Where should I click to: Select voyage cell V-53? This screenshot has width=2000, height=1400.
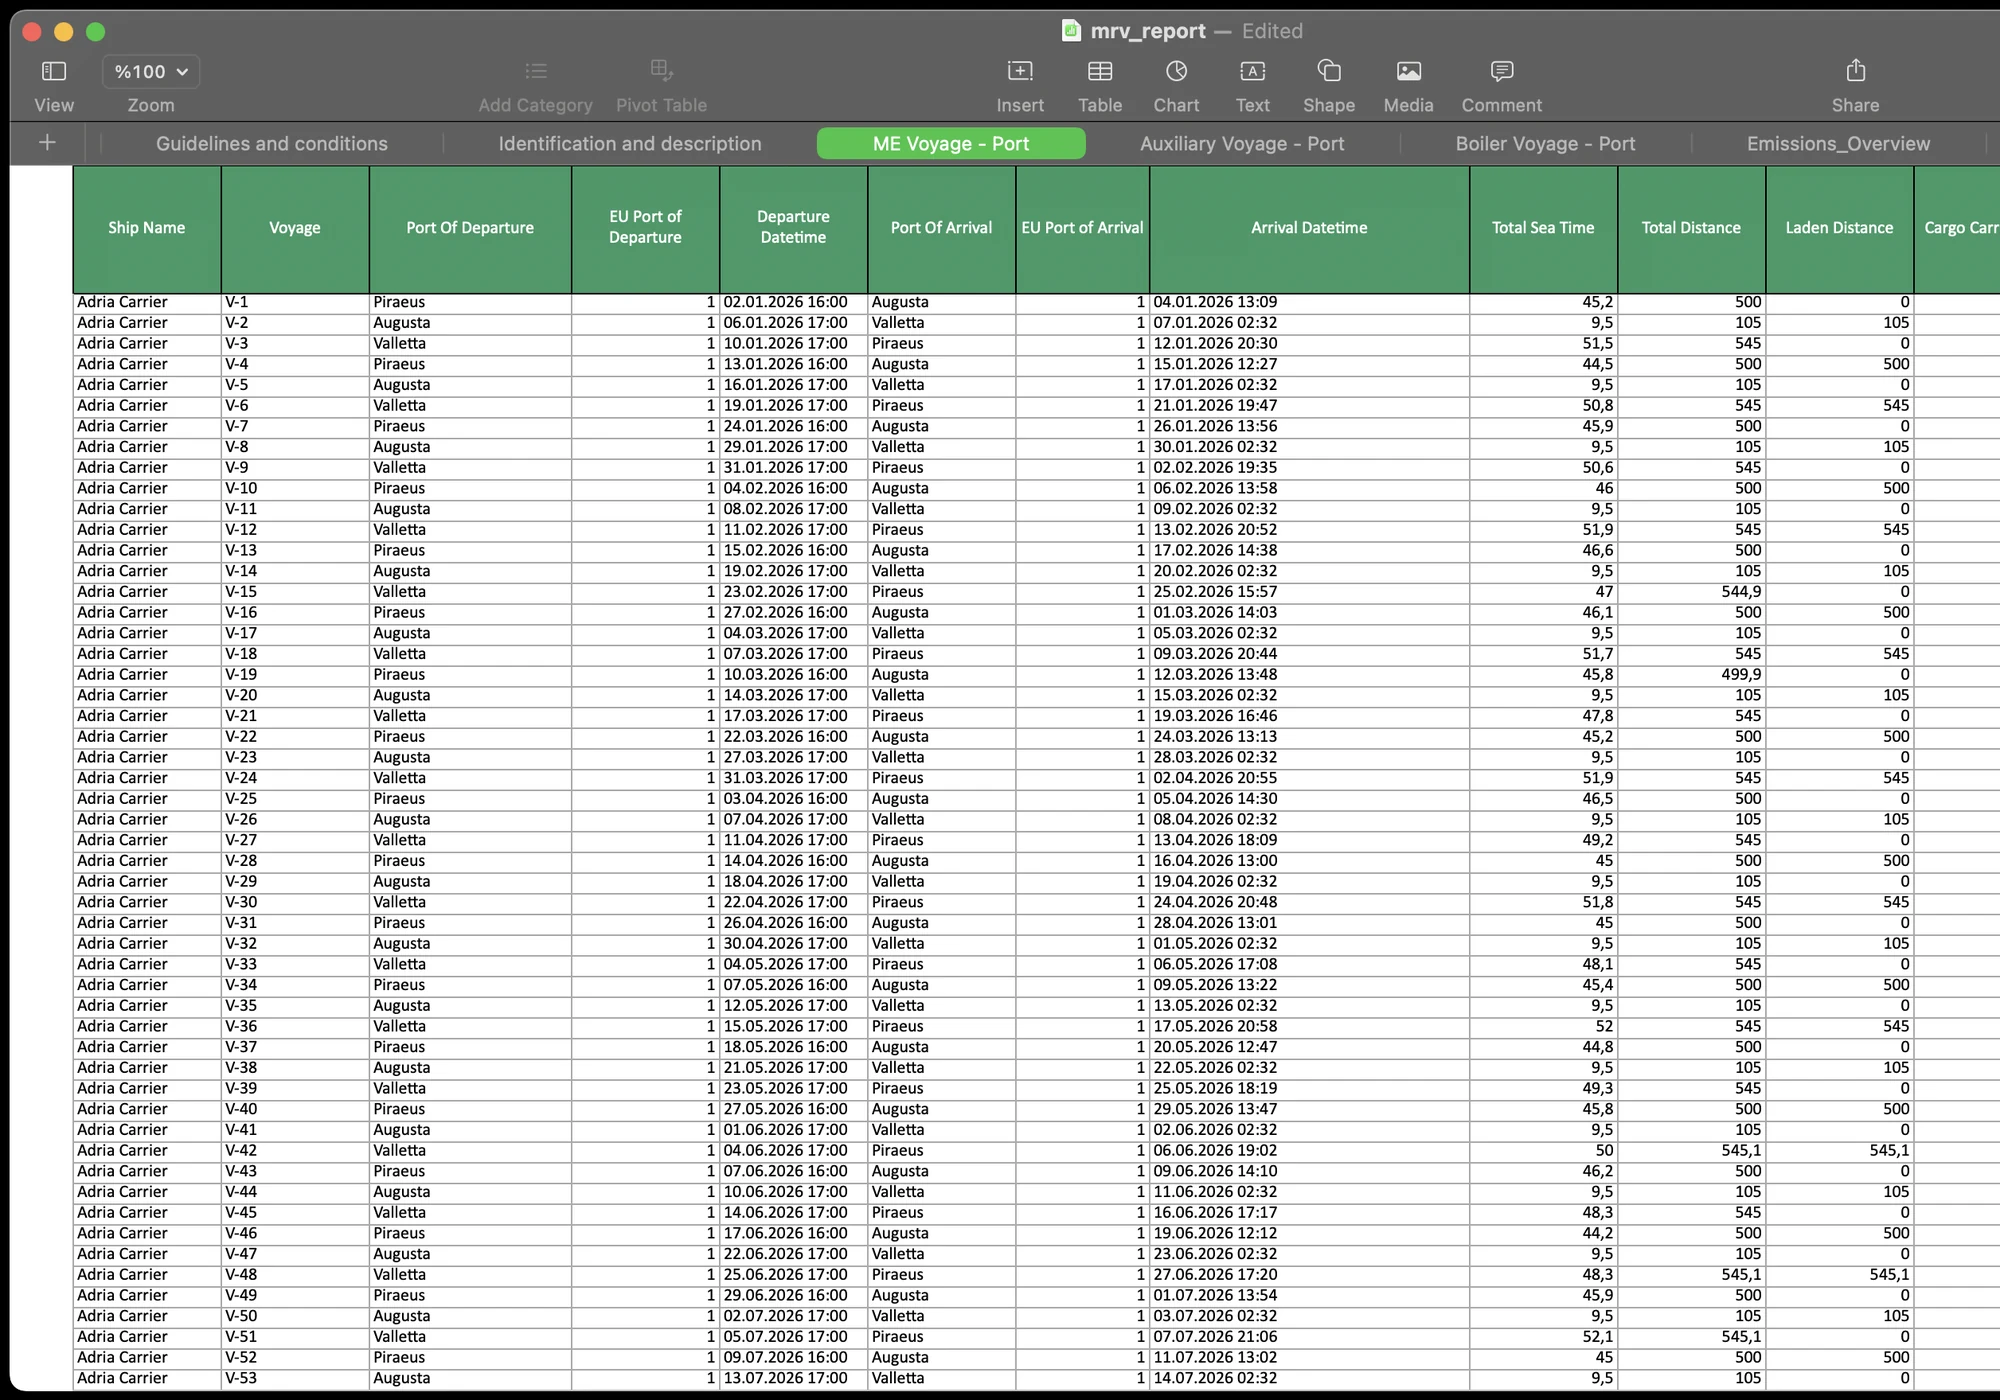click(x=295, y=1378)
